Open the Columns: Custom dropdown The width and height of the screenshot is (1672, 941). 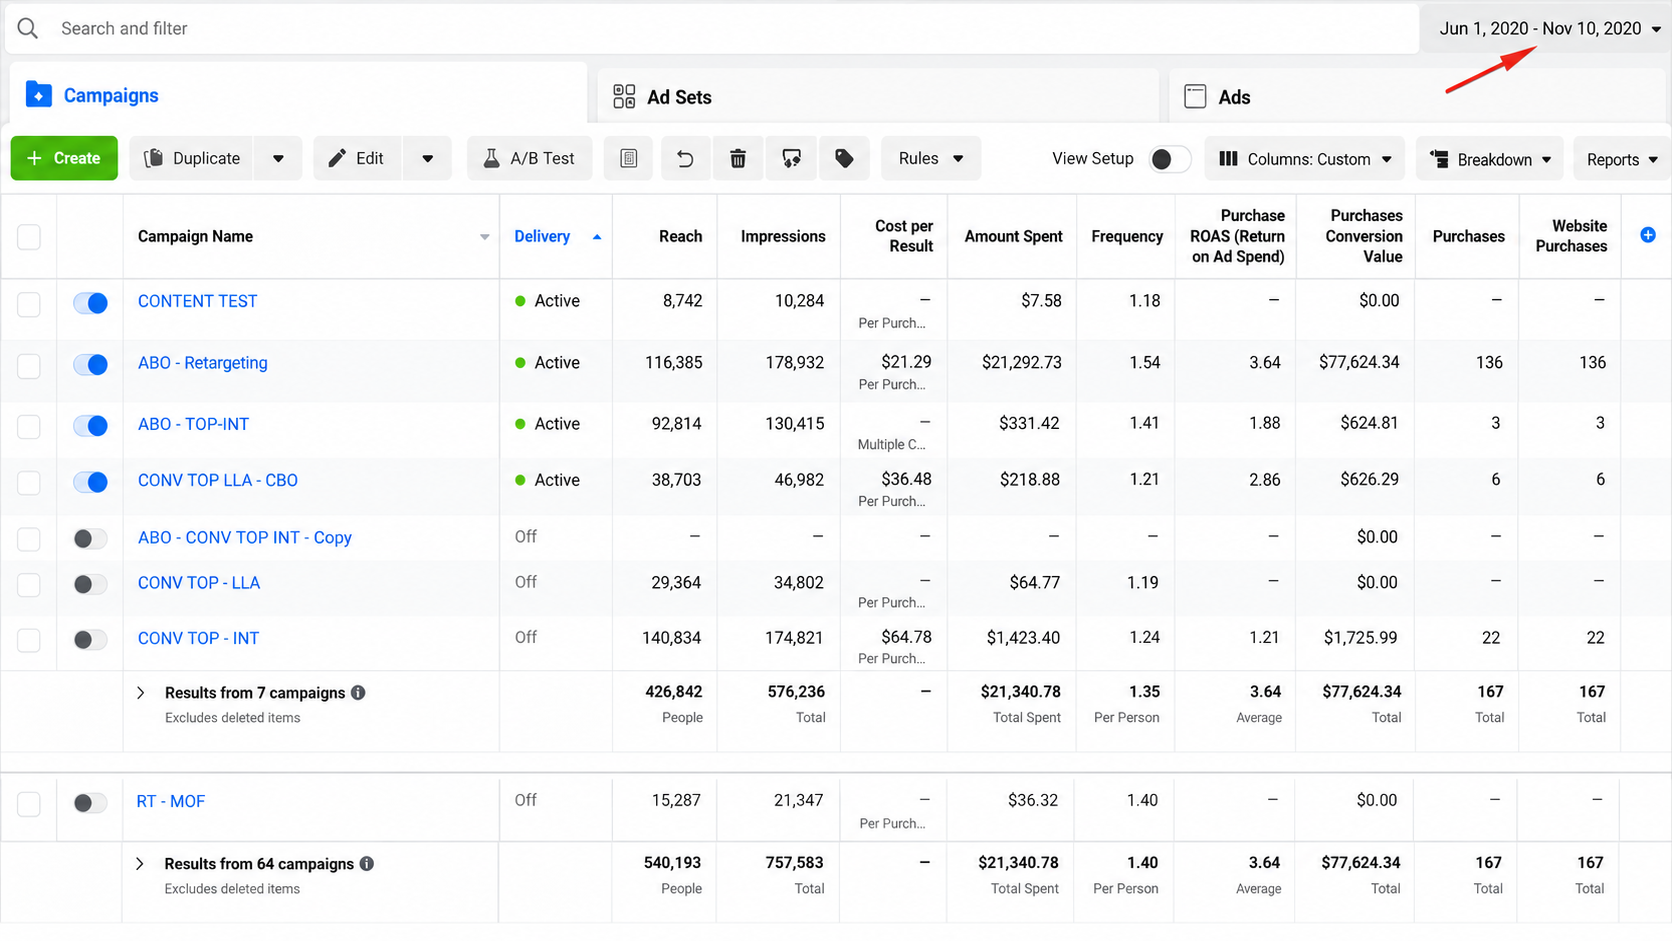pyautogui.click(x=1305, y=159)
